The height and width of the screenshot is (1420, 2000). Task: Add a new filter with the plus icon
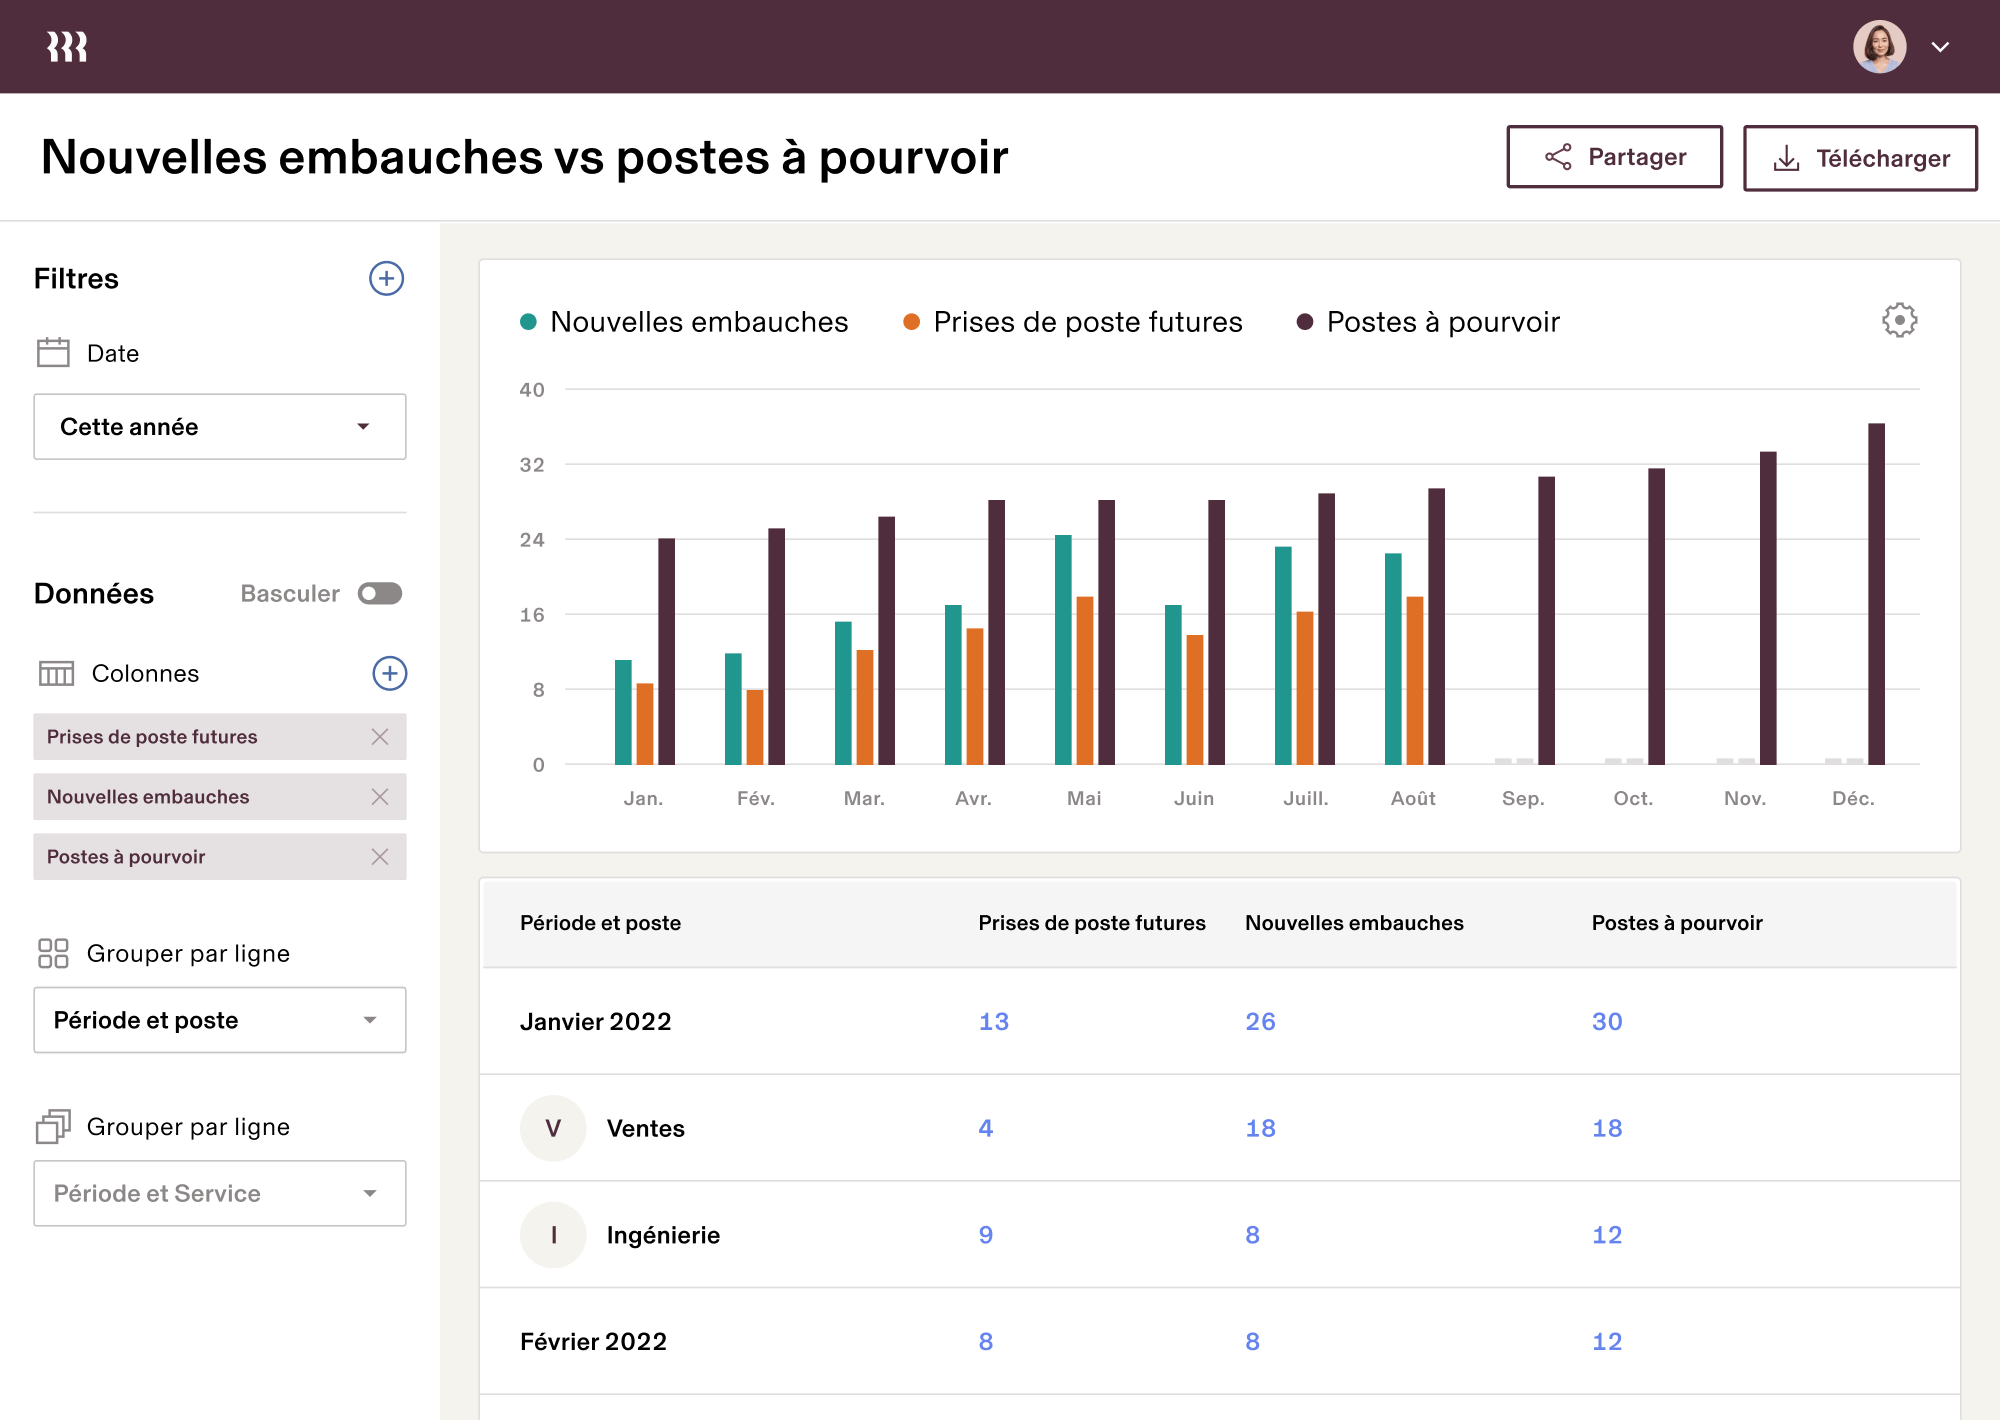coord(387,279)
